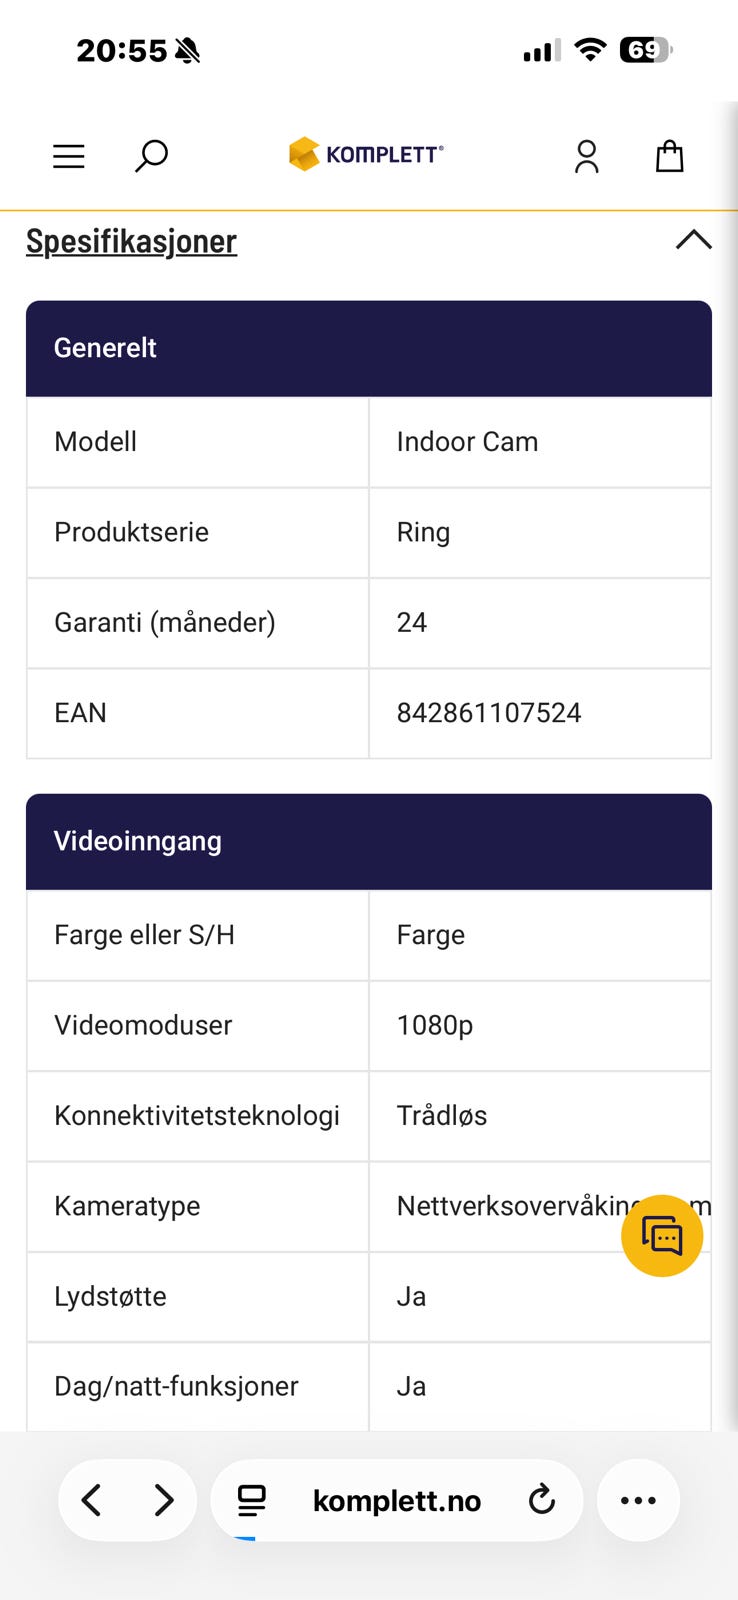Go to homepage via Komplett logo
The width and height of the screenshot is (738, 1600).
pos(366,154)
